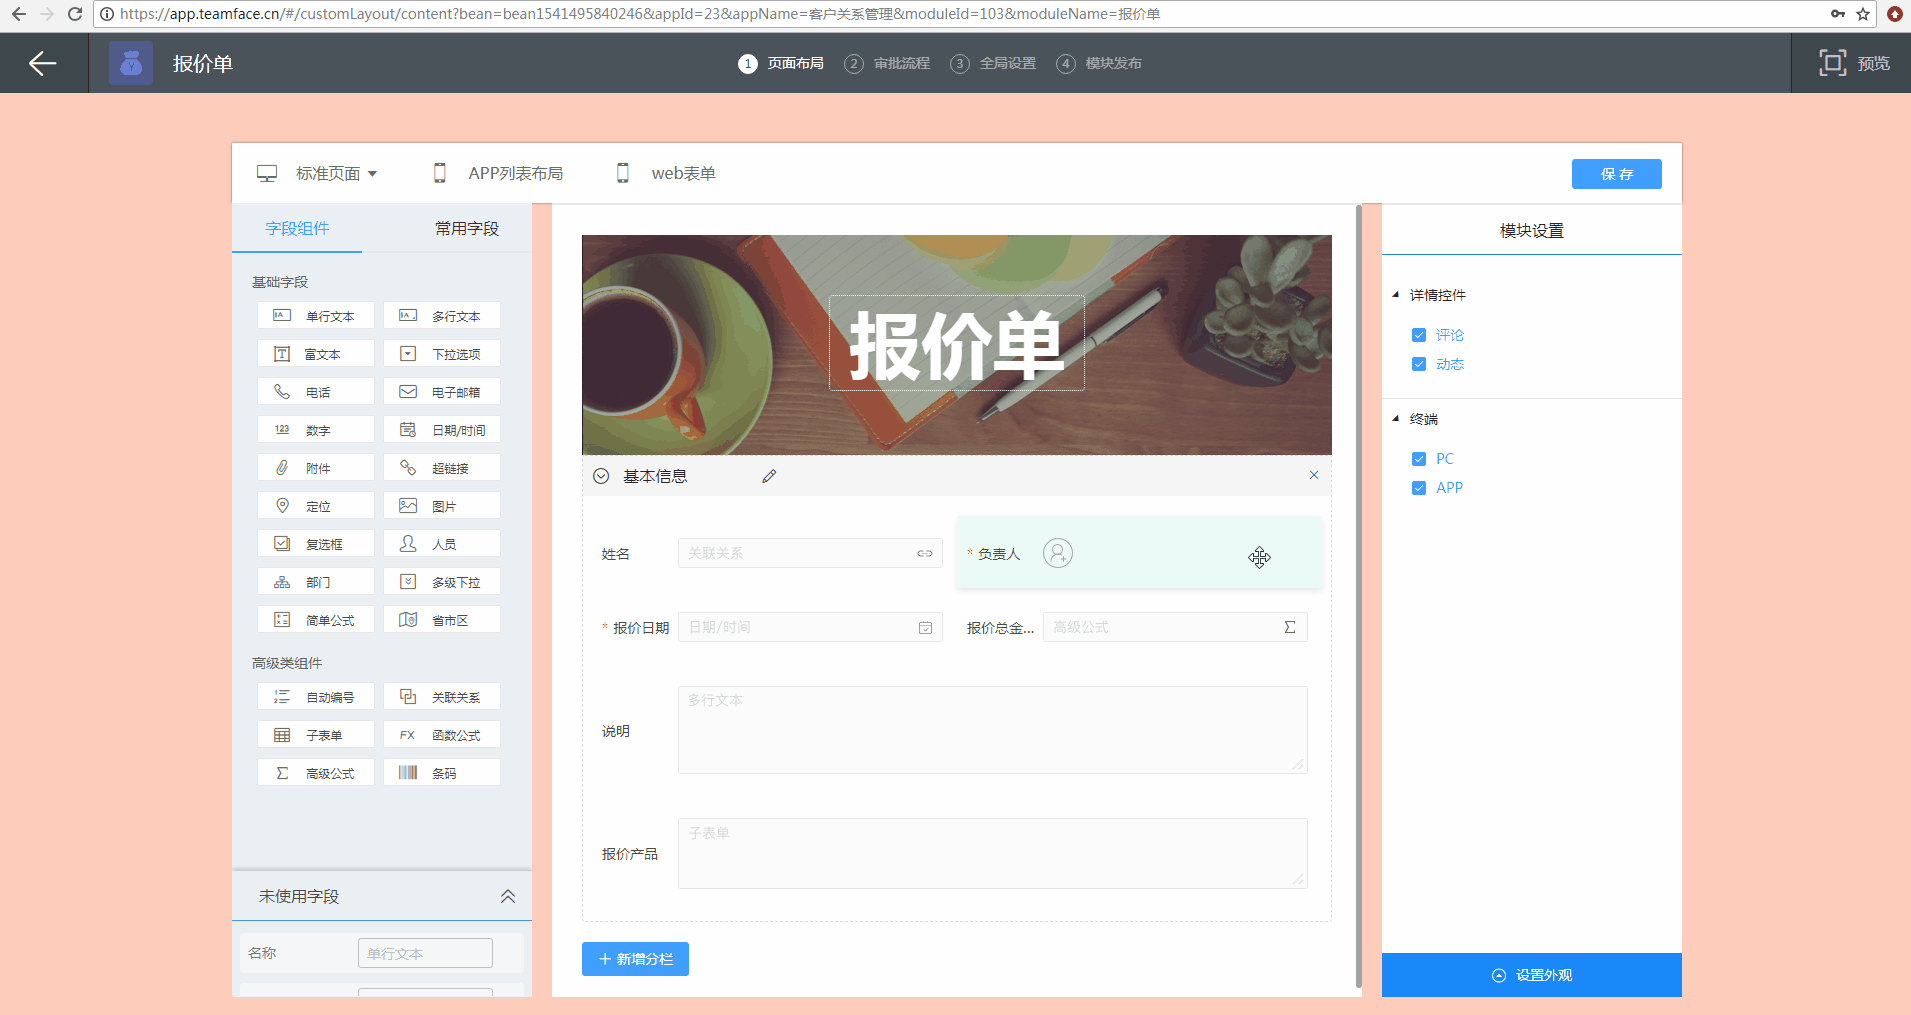
Task: Collapse the 详情控件 section
Action: 1396,295
